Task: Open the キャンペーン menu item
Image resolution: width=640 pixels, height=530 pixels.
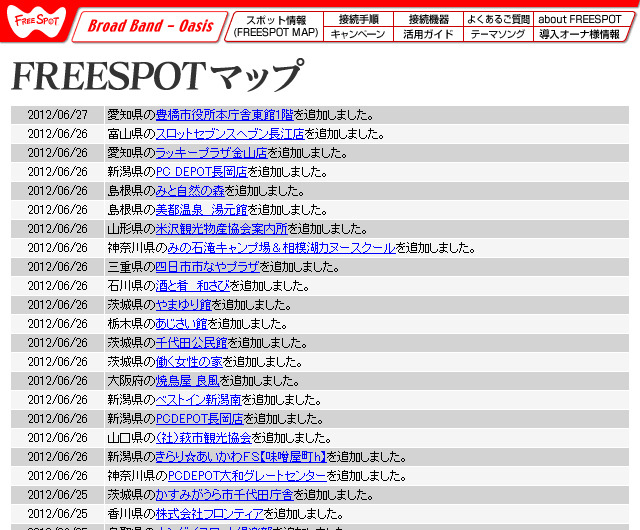Action: 358,34
